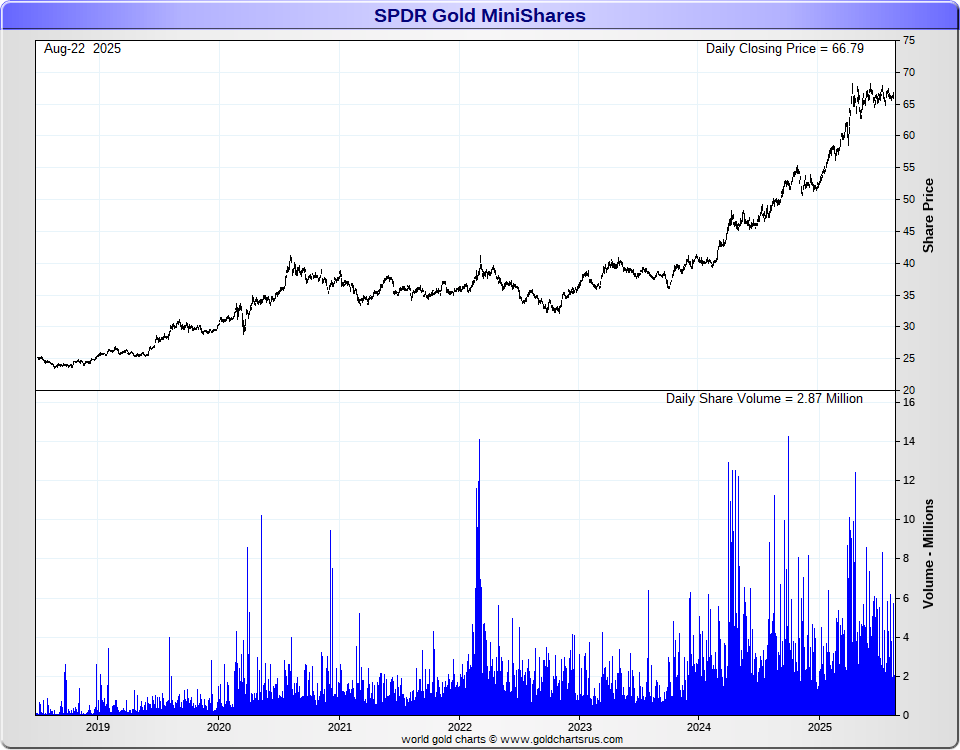Click the 2024 year label on x-axis
This screenshot has height=750, width=960.
(x=699, y=727)
